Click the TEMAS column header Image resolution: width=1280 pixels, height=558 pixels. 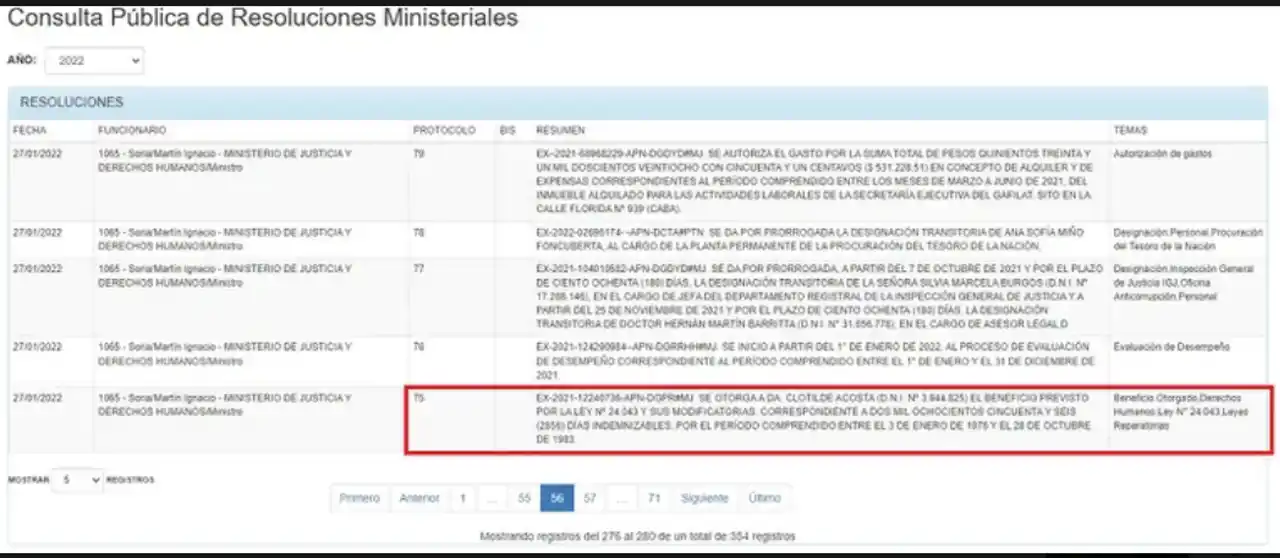[1130, 131]
